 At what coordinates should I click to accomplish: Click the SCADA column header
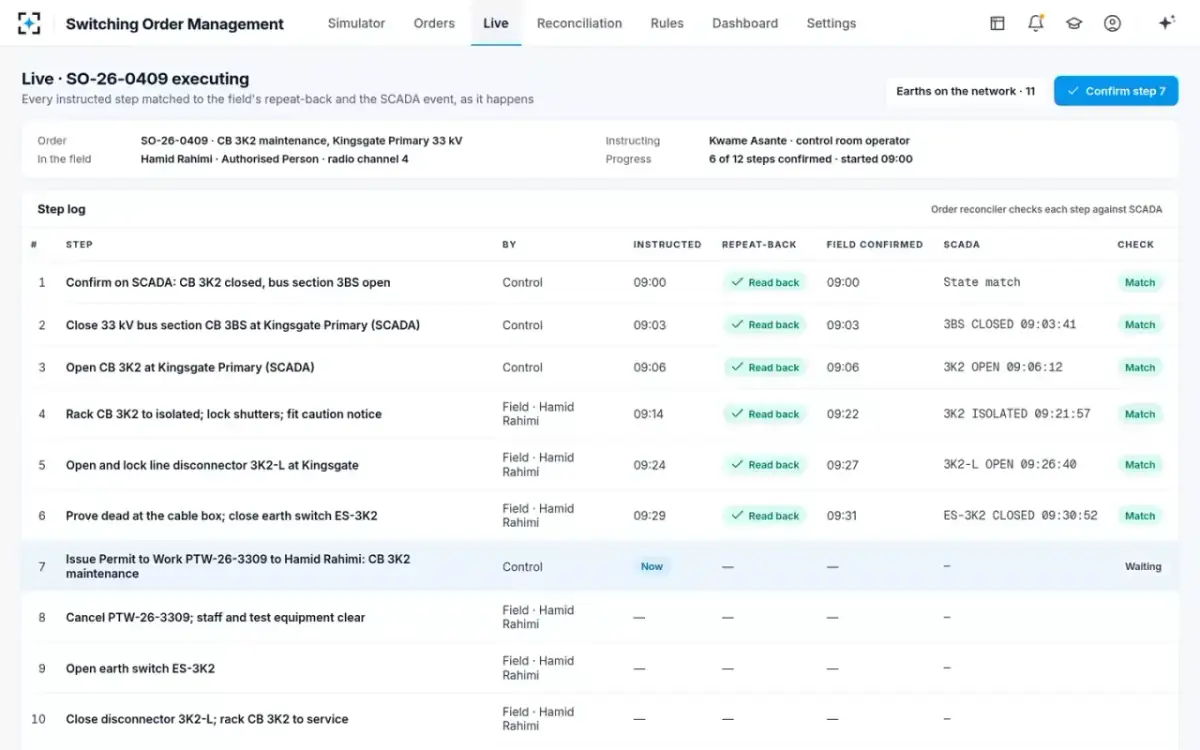(961, 245)
